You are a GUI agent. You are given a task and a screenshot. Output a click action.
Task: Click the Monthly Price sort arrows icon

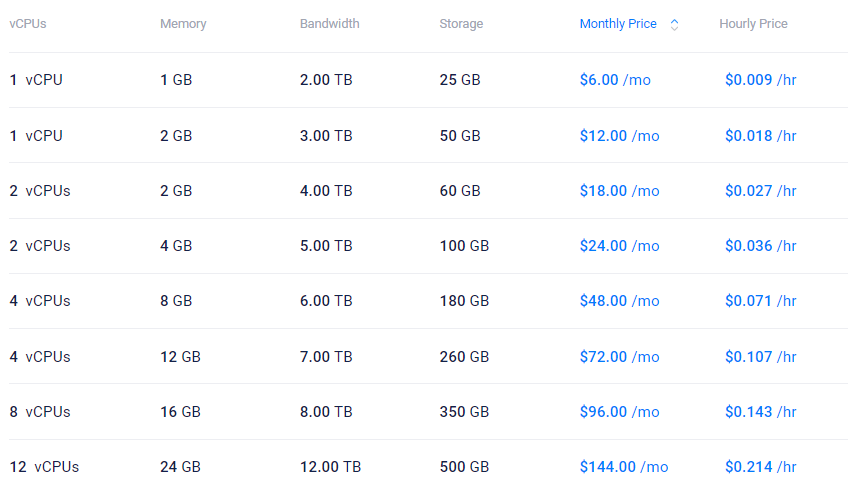(674, 25)
